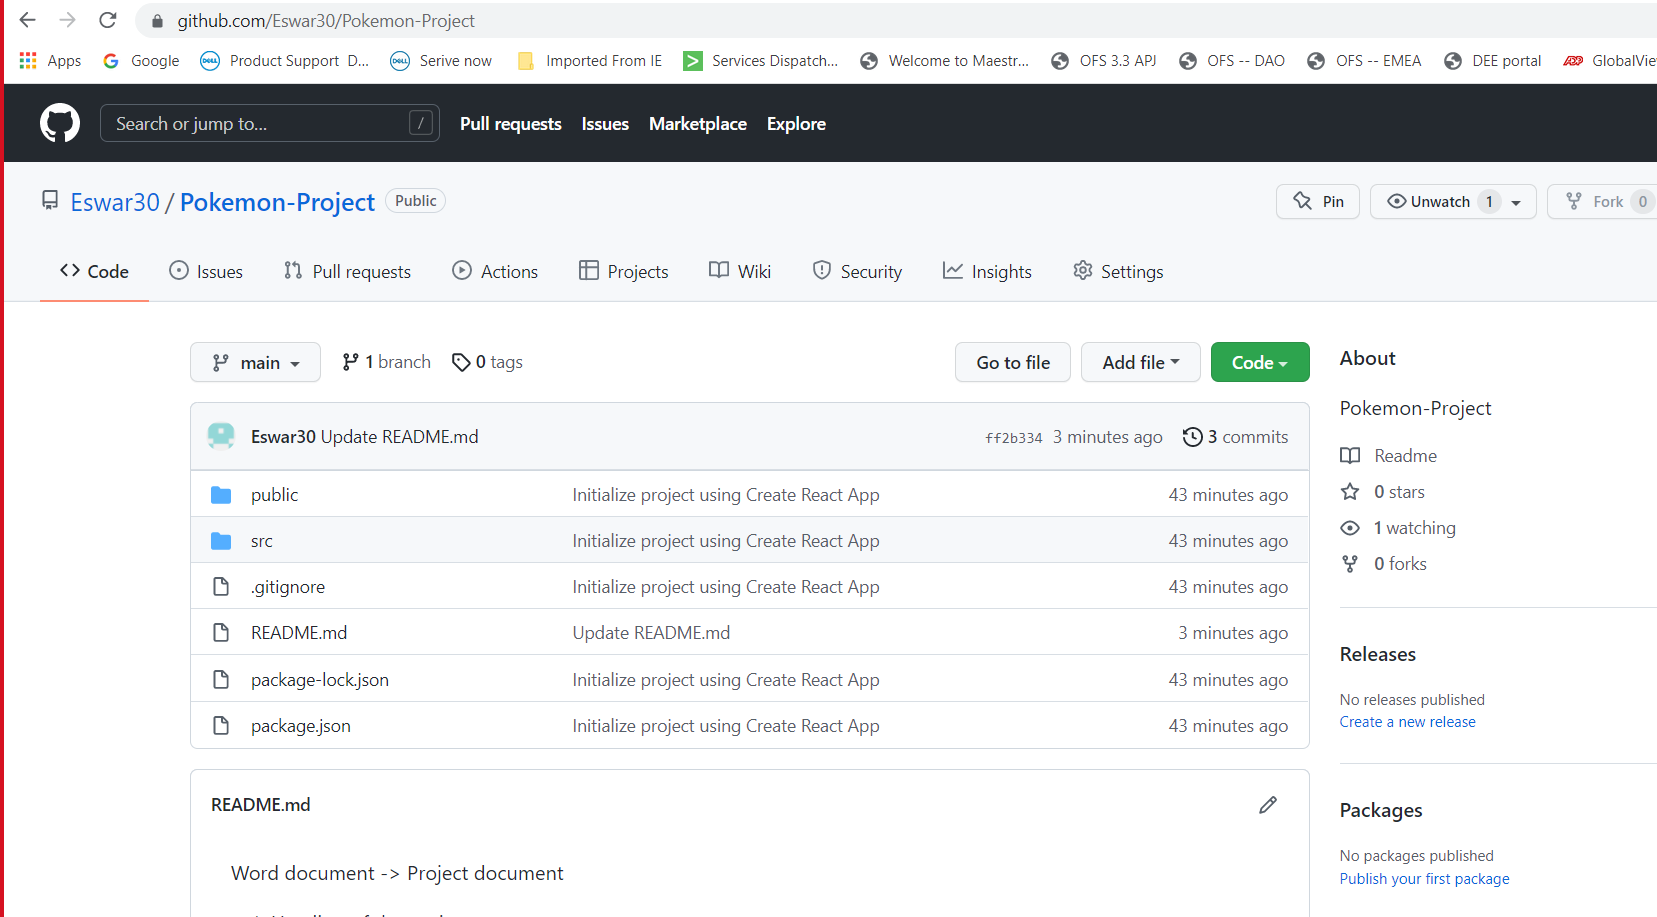The image size is (1657, 917).
Task: Click Create a new release link
Action: [1407, 722]
